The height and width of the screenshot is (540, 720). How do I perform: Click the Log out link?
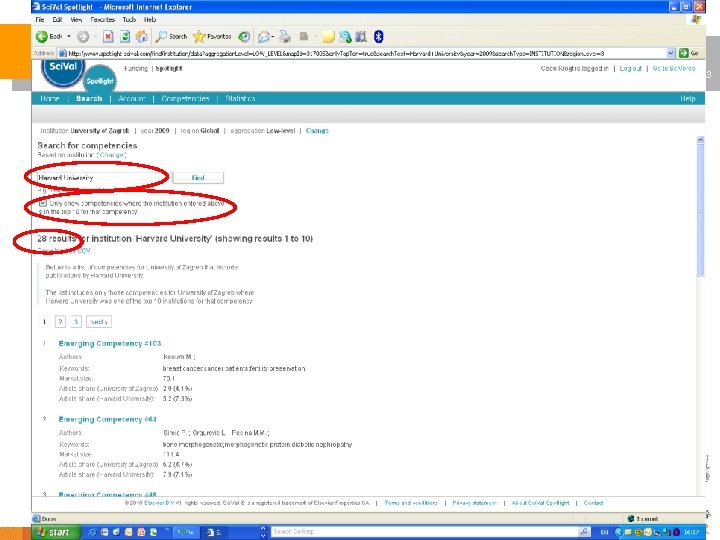click(630, 68)
